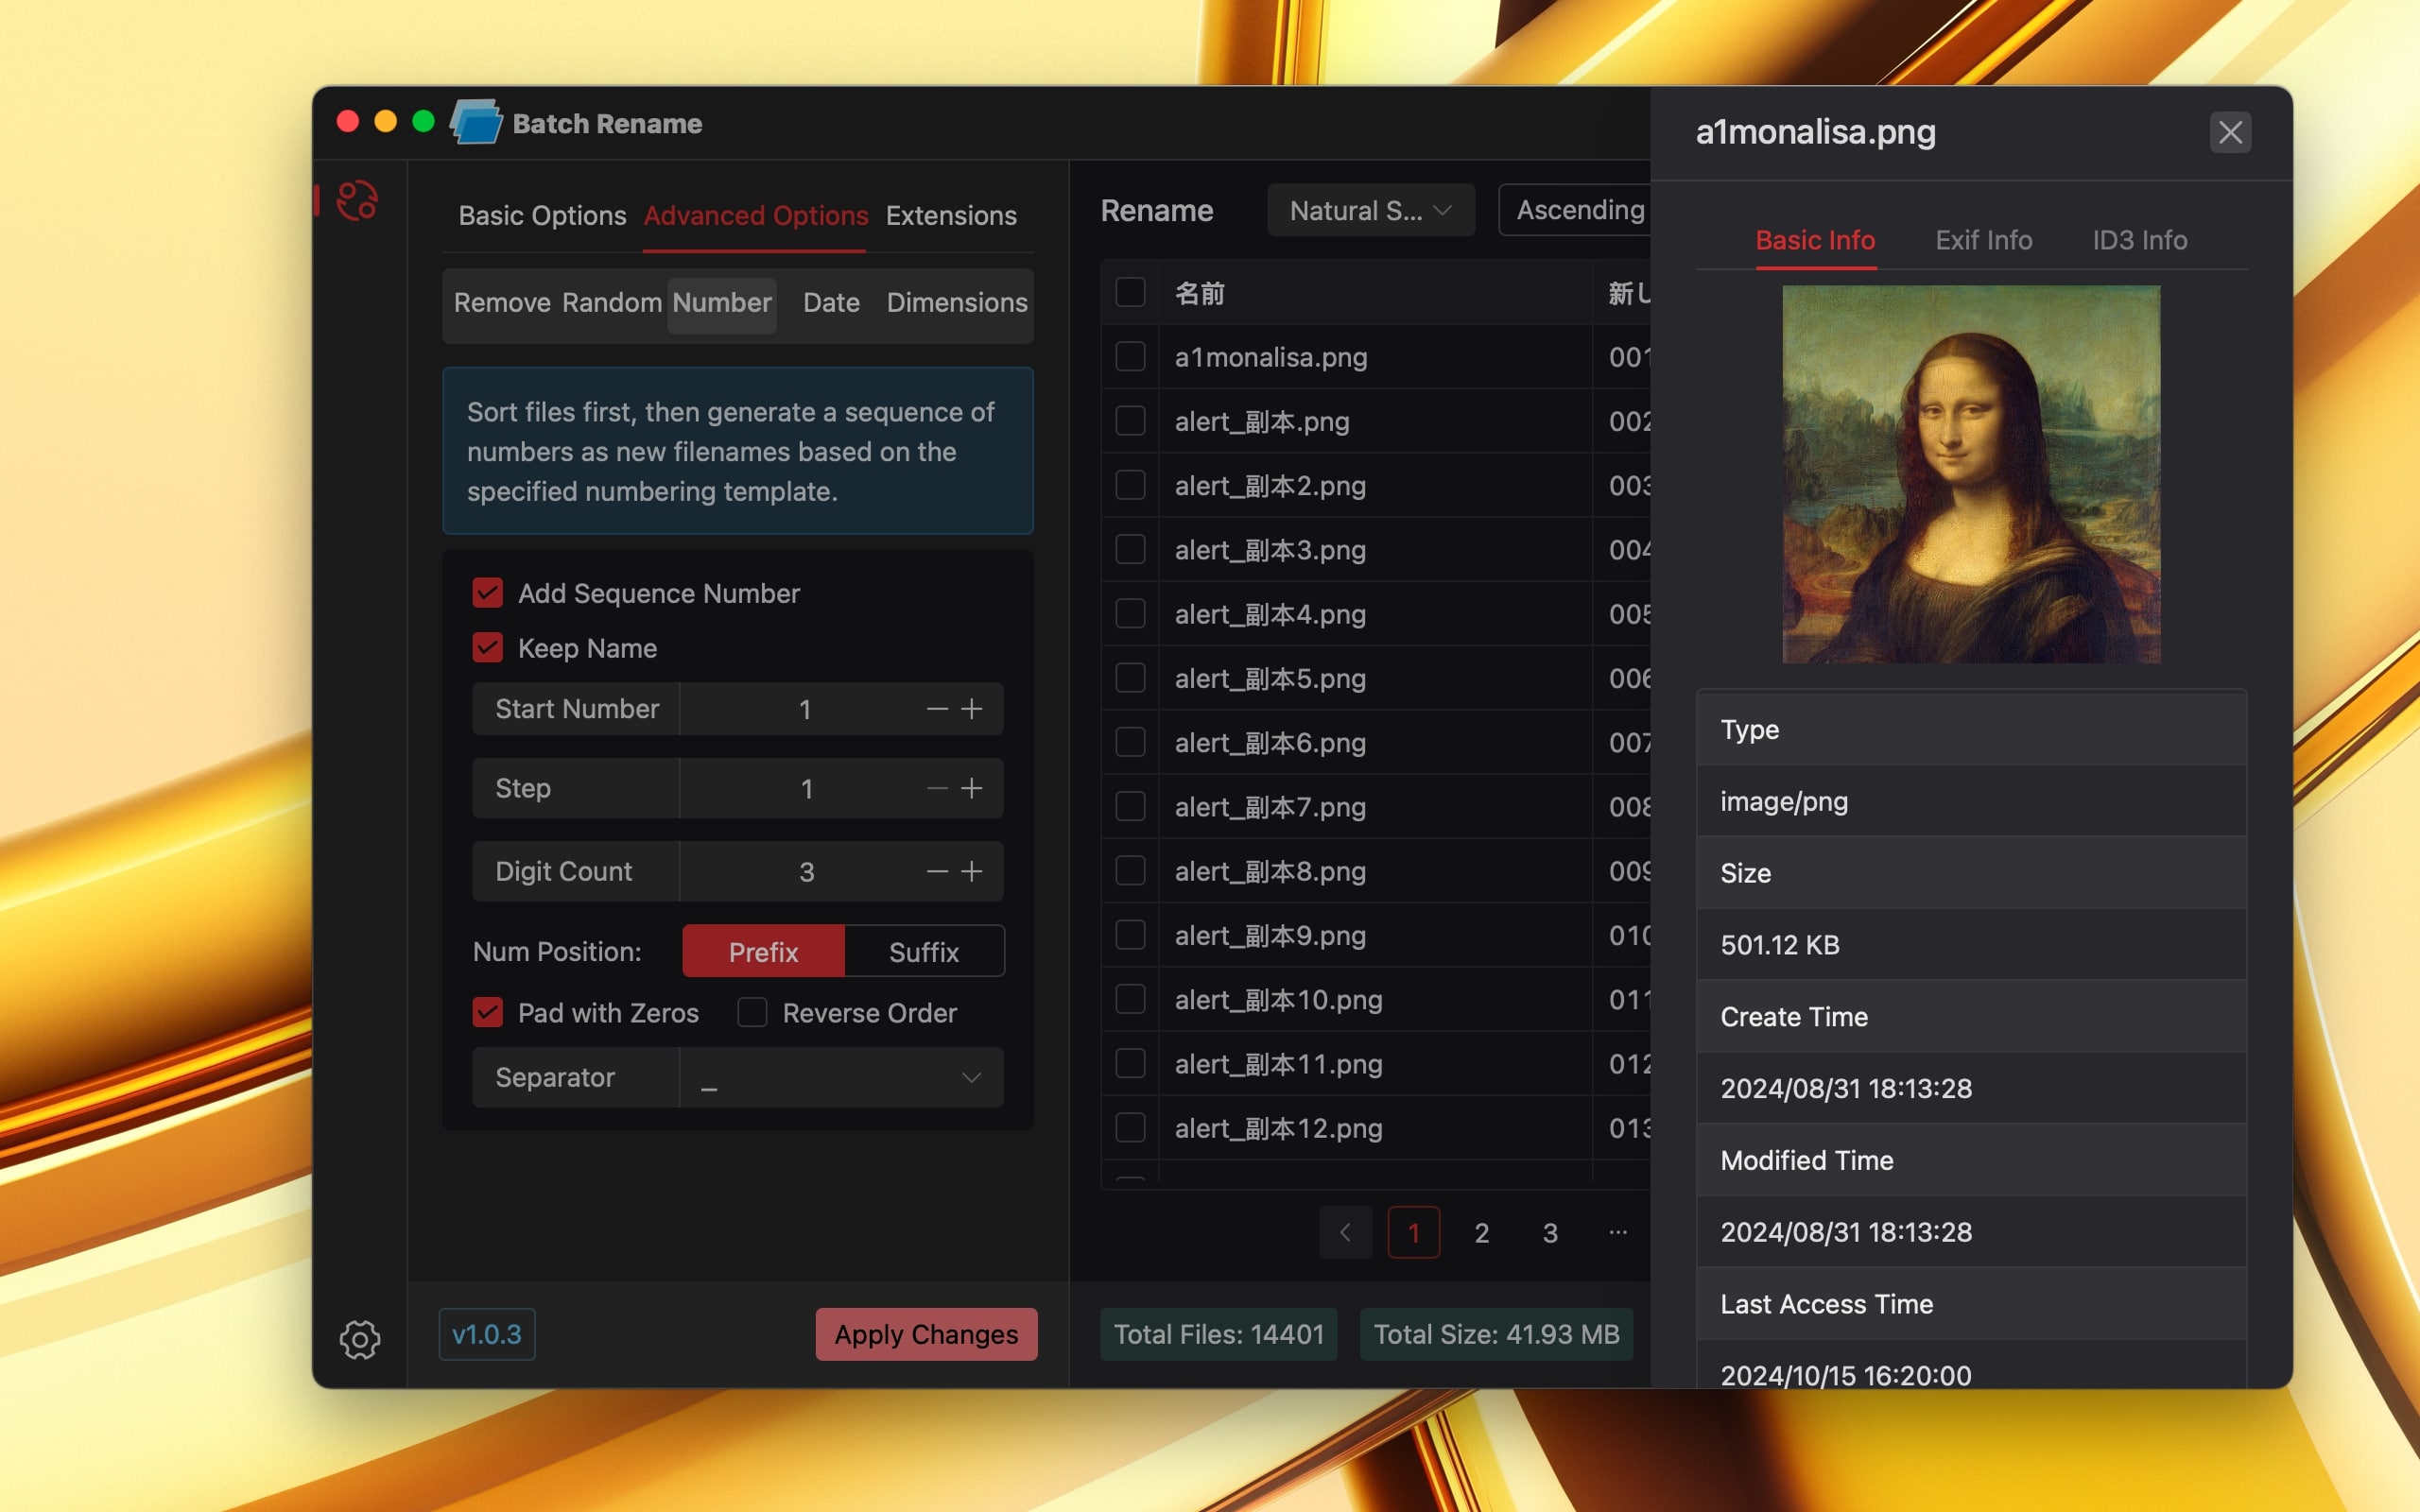Toggle the Add Sequence Number checkbox

click(490, 591)
